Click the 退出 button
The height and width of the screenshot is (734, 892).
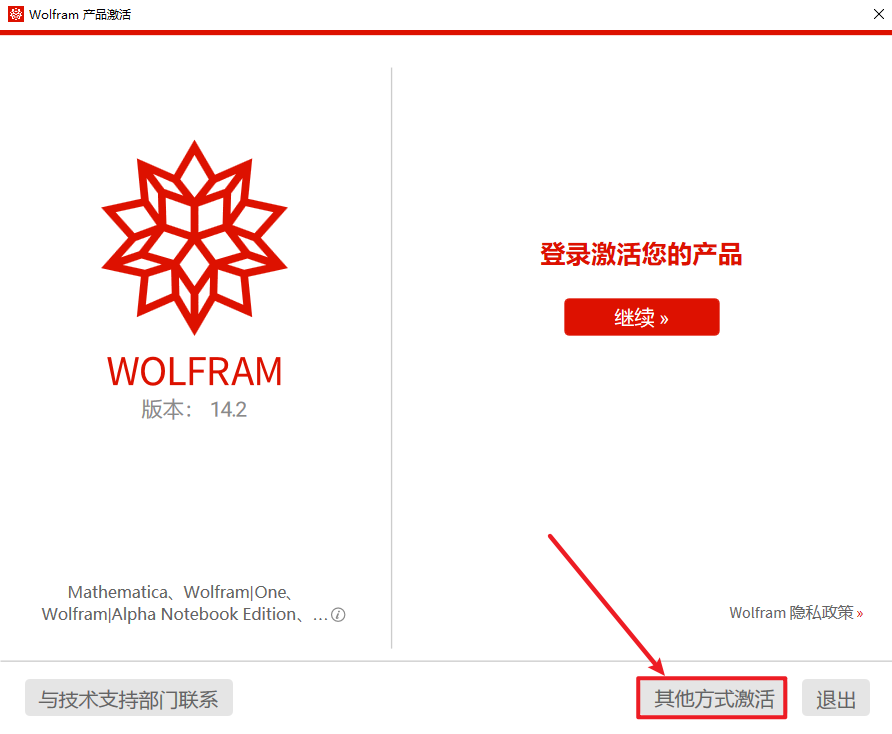tap(836, 698)
